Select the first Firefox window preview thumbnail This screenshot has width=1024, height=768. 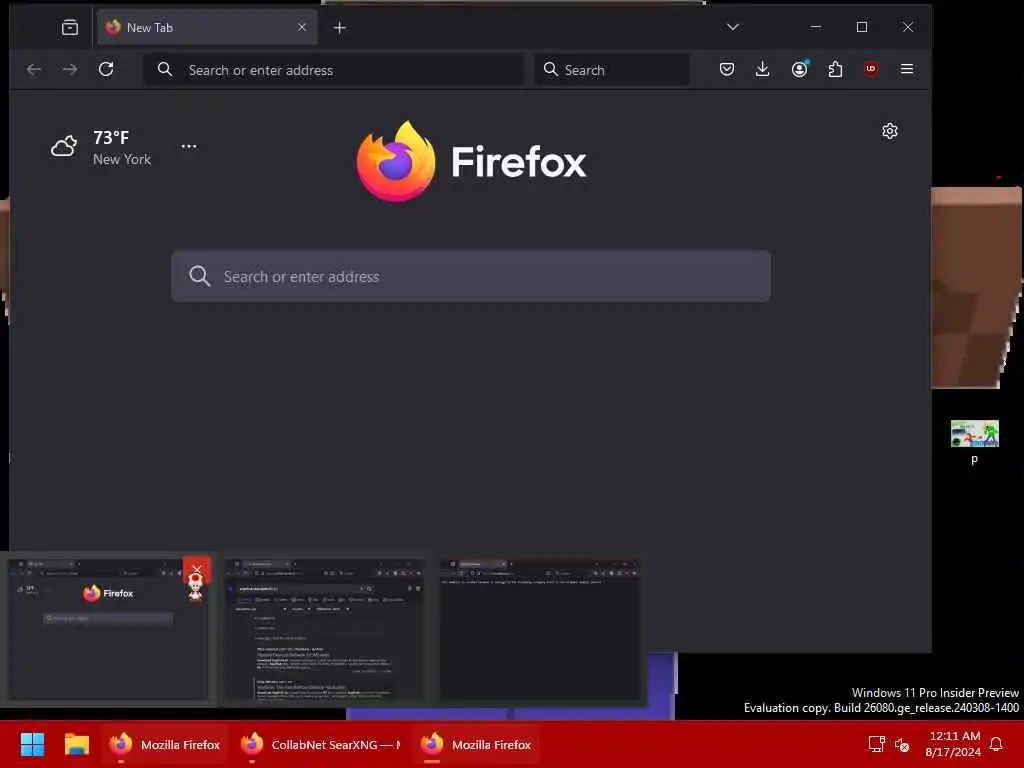[108, 628]
